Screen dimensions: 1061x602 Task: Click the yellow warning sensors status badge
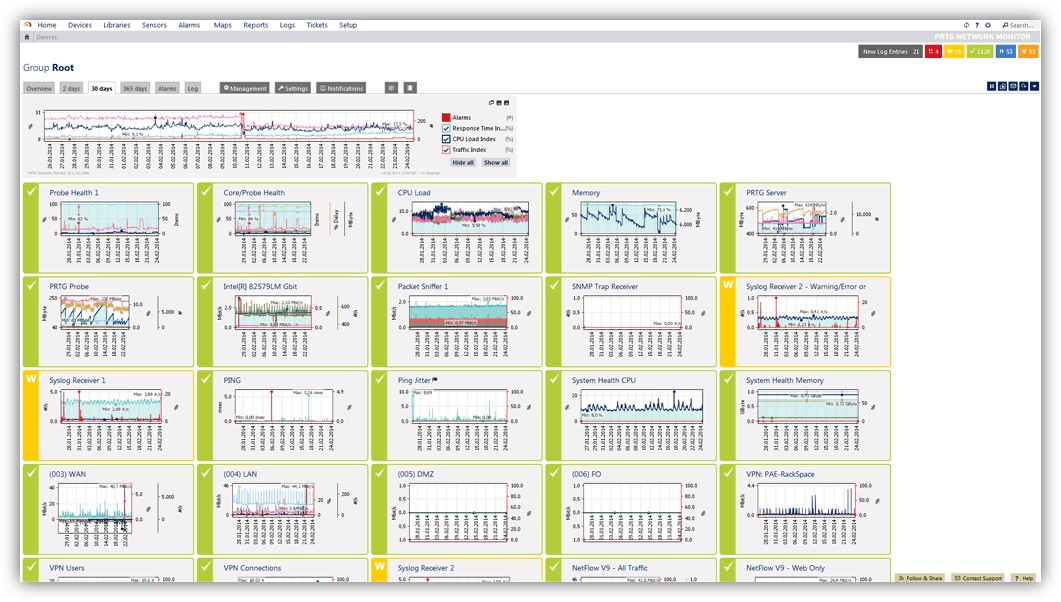954,52
